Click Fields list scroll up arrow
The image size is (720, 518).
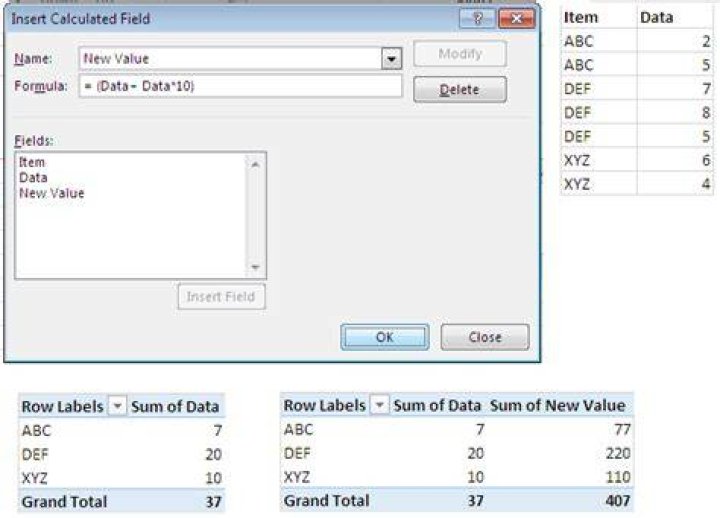(256, 164)
